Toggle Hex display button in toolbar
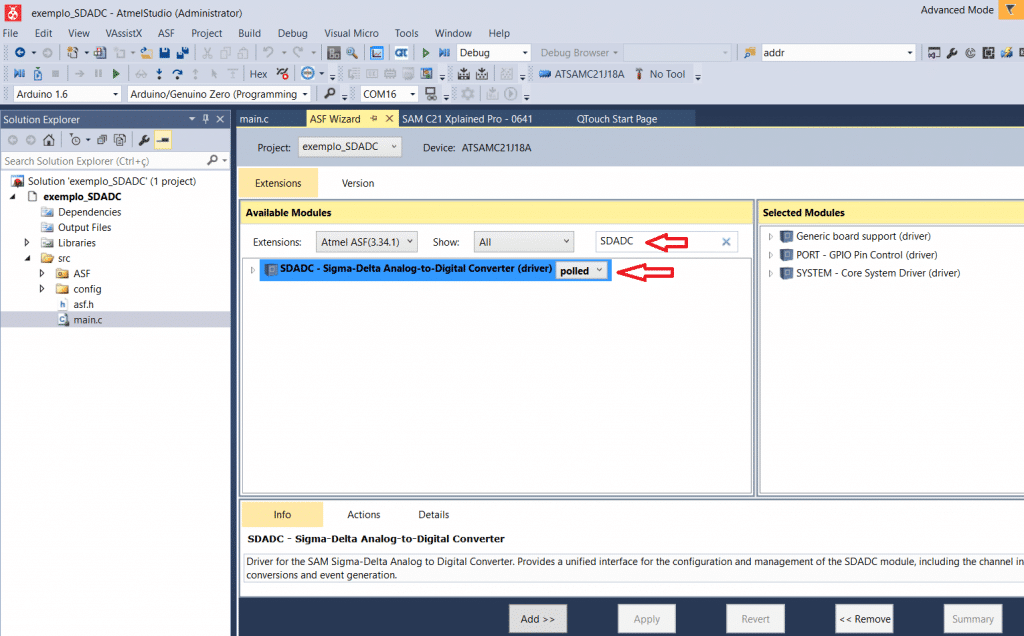Viewport: 1024px width, 636px height. [x=258, y=73]
